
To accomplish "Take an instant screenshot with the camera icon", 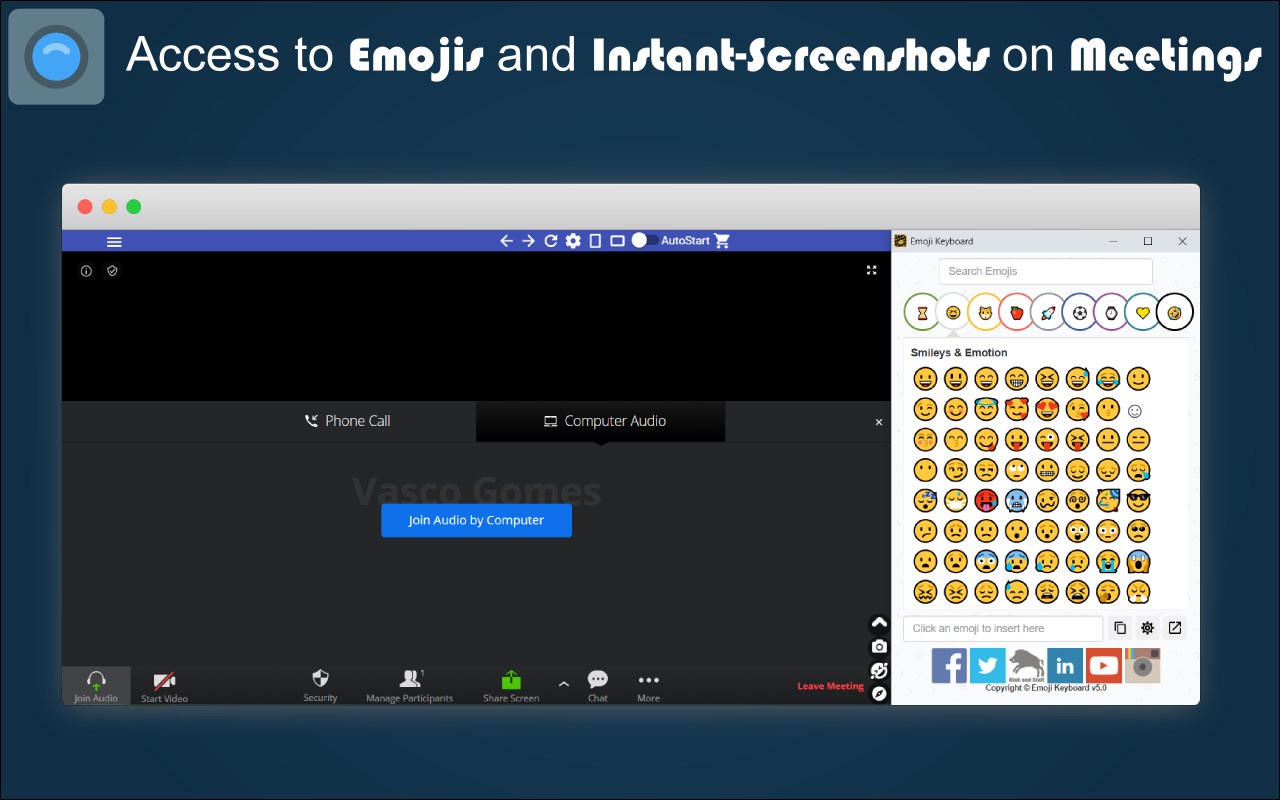I will tap(878, 645).
